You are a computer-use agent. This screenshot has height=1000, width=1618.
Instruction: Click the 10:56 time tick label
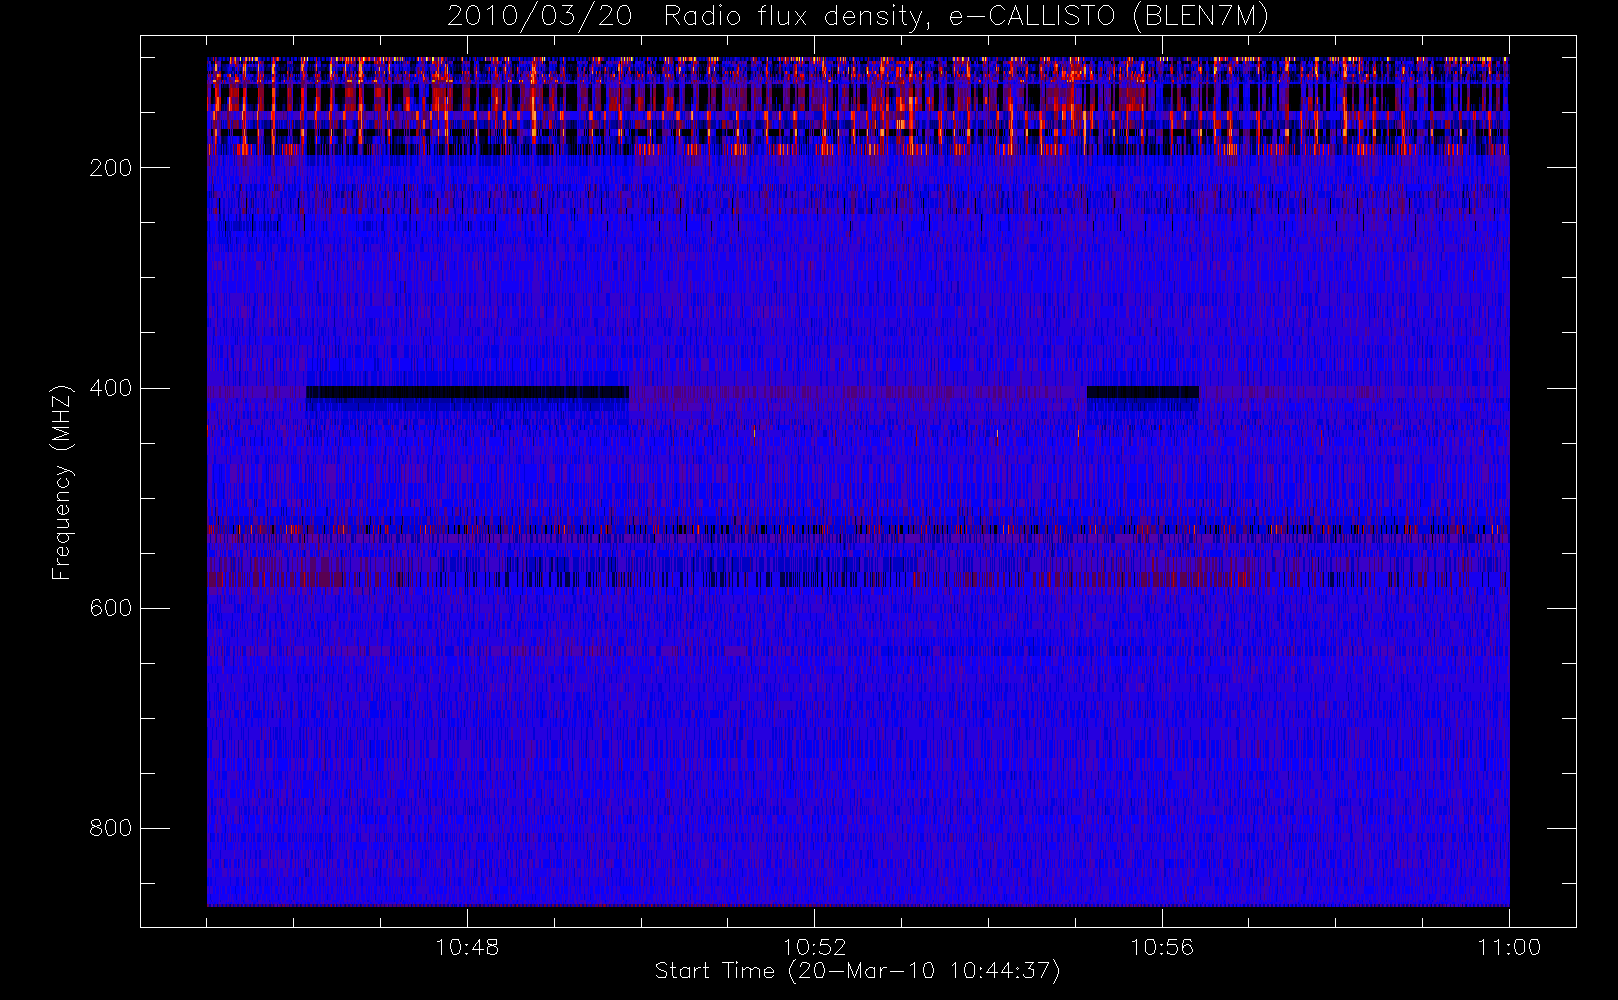pos(1162,947)
